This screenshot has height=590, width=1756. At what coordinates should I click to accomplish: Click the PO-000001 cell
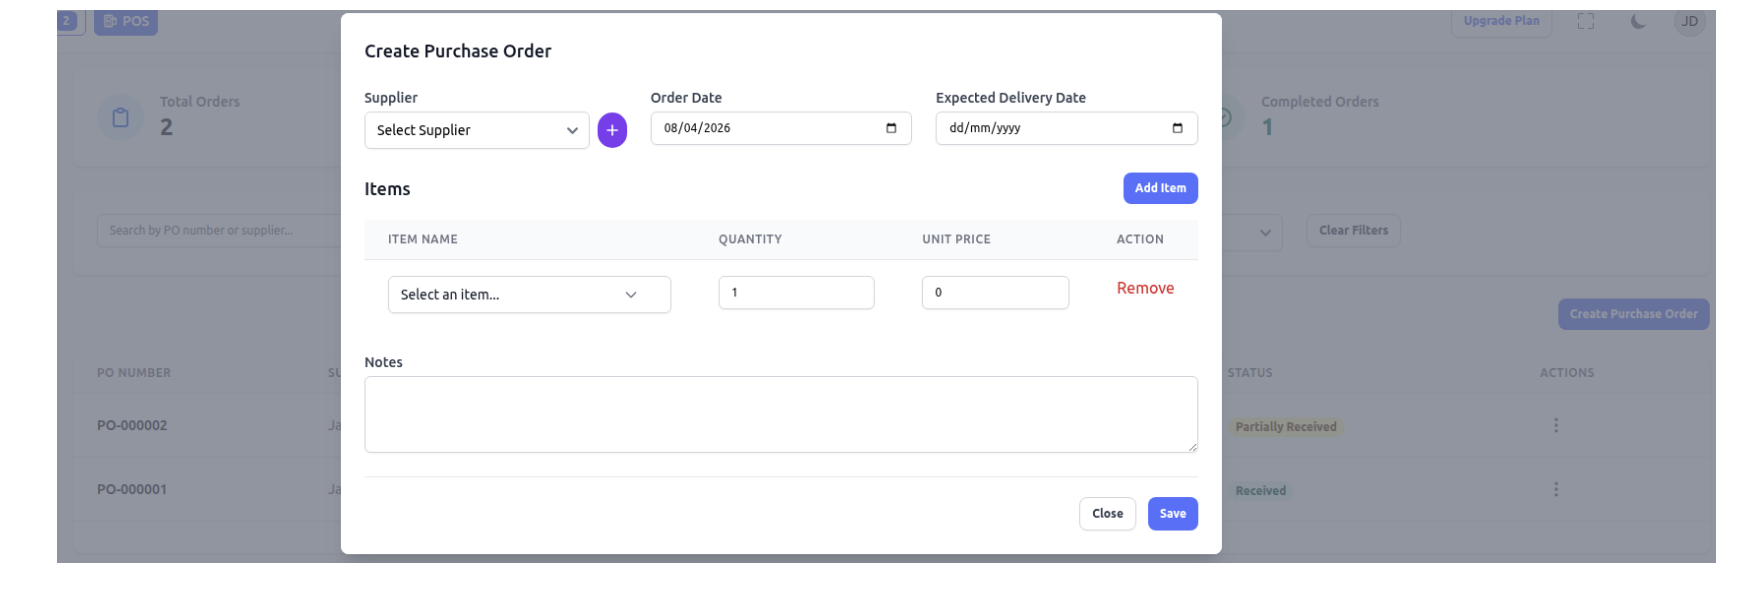tap(132, 489)
